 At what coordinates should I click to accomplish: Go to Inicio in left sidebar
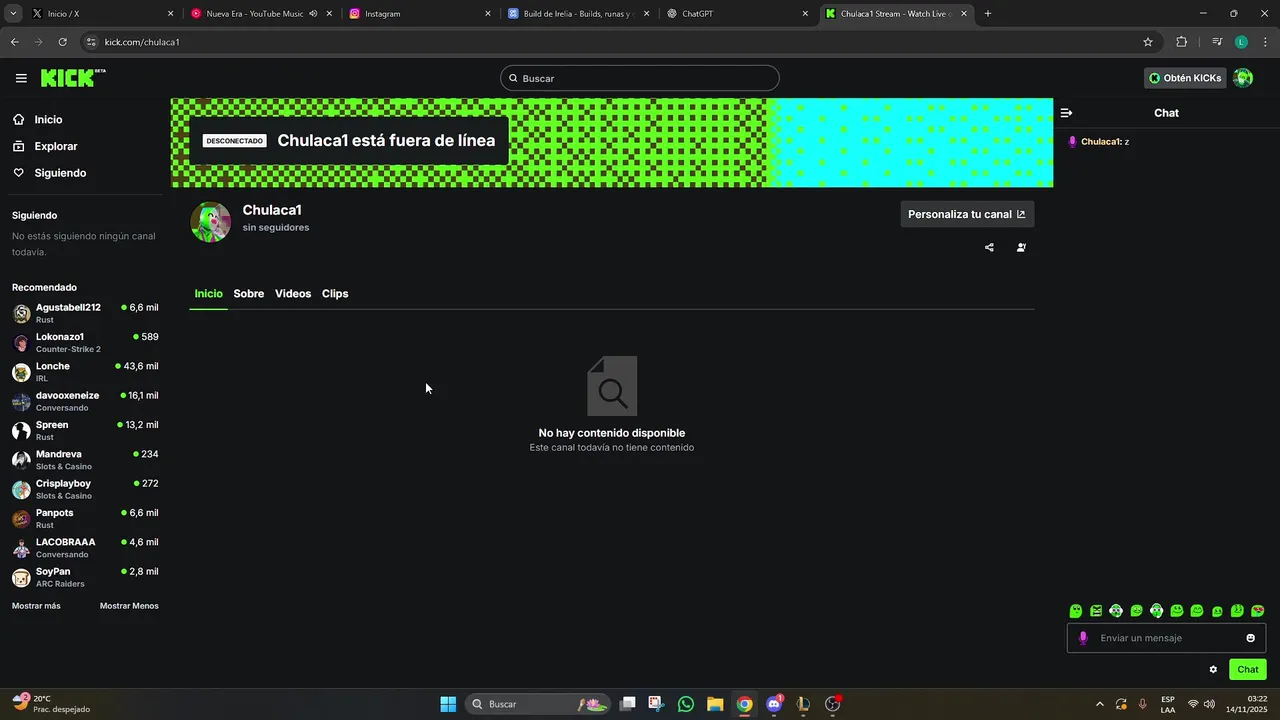tap(37, 120)
